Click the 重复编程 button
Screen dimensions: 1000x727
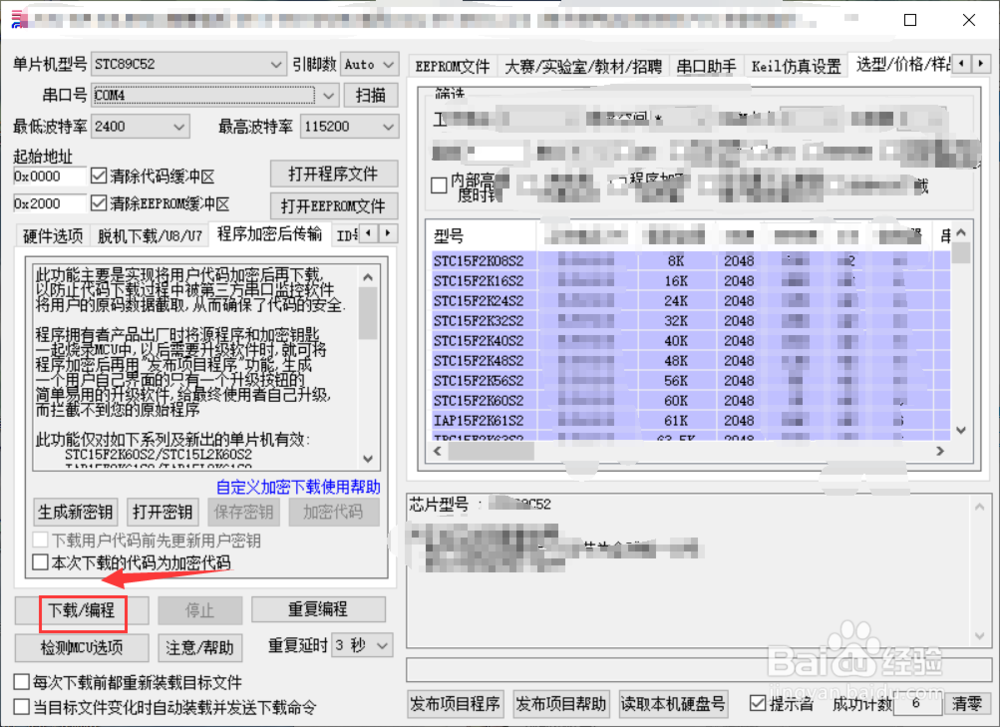point(318,609)
